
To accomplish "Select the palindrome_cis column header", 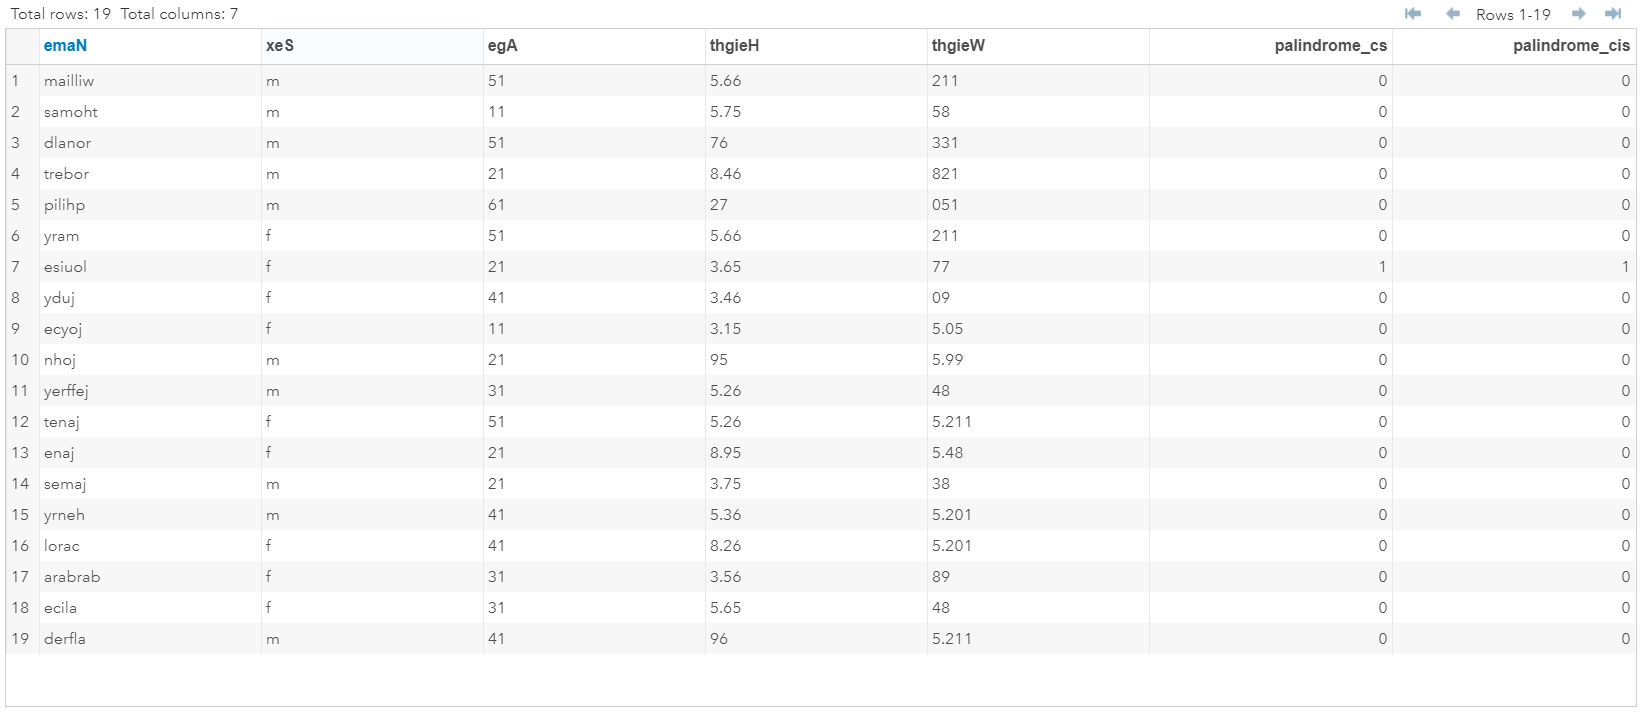I will [x=1571, y=46].
